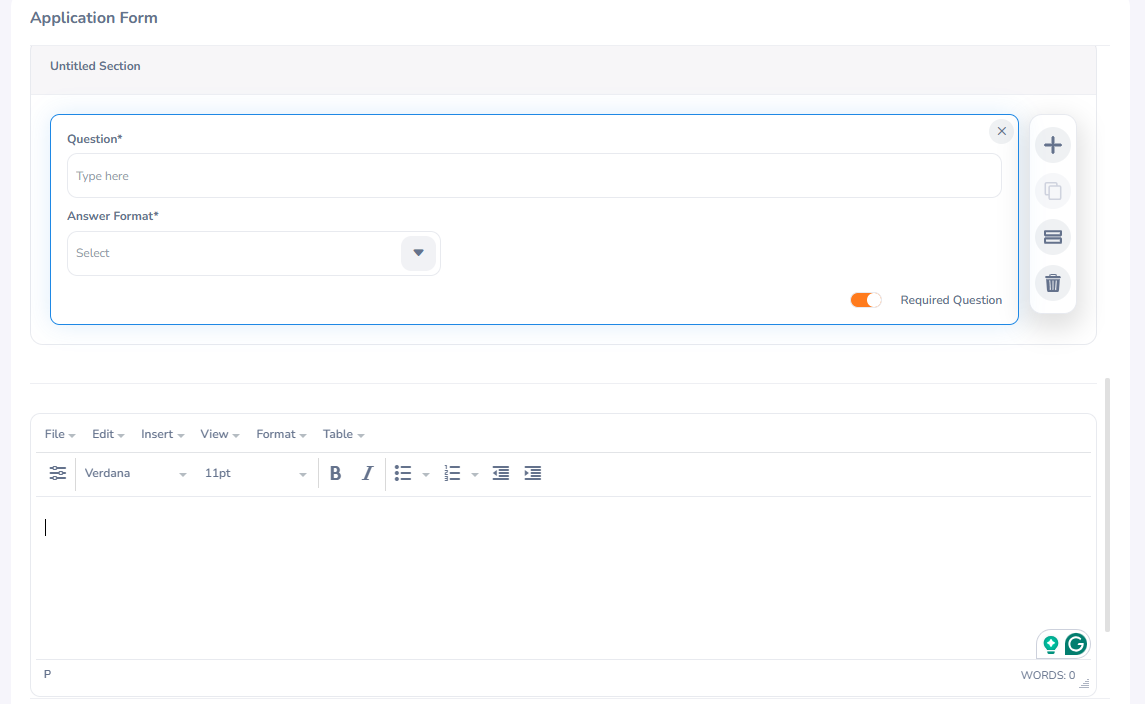Apply italic formatting in editor
1145x704 pixels.
(367, 474)
